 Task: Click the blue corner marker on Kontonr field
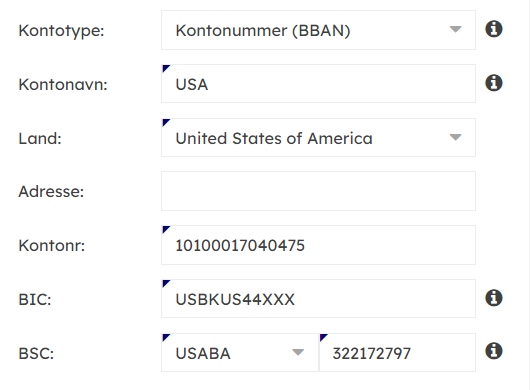[166, 229]
